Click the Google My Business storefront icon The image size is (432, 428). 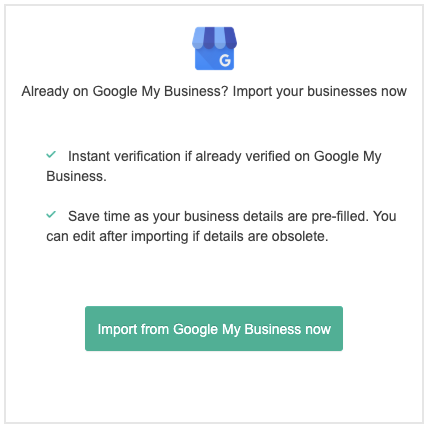(x=214, y=48)
